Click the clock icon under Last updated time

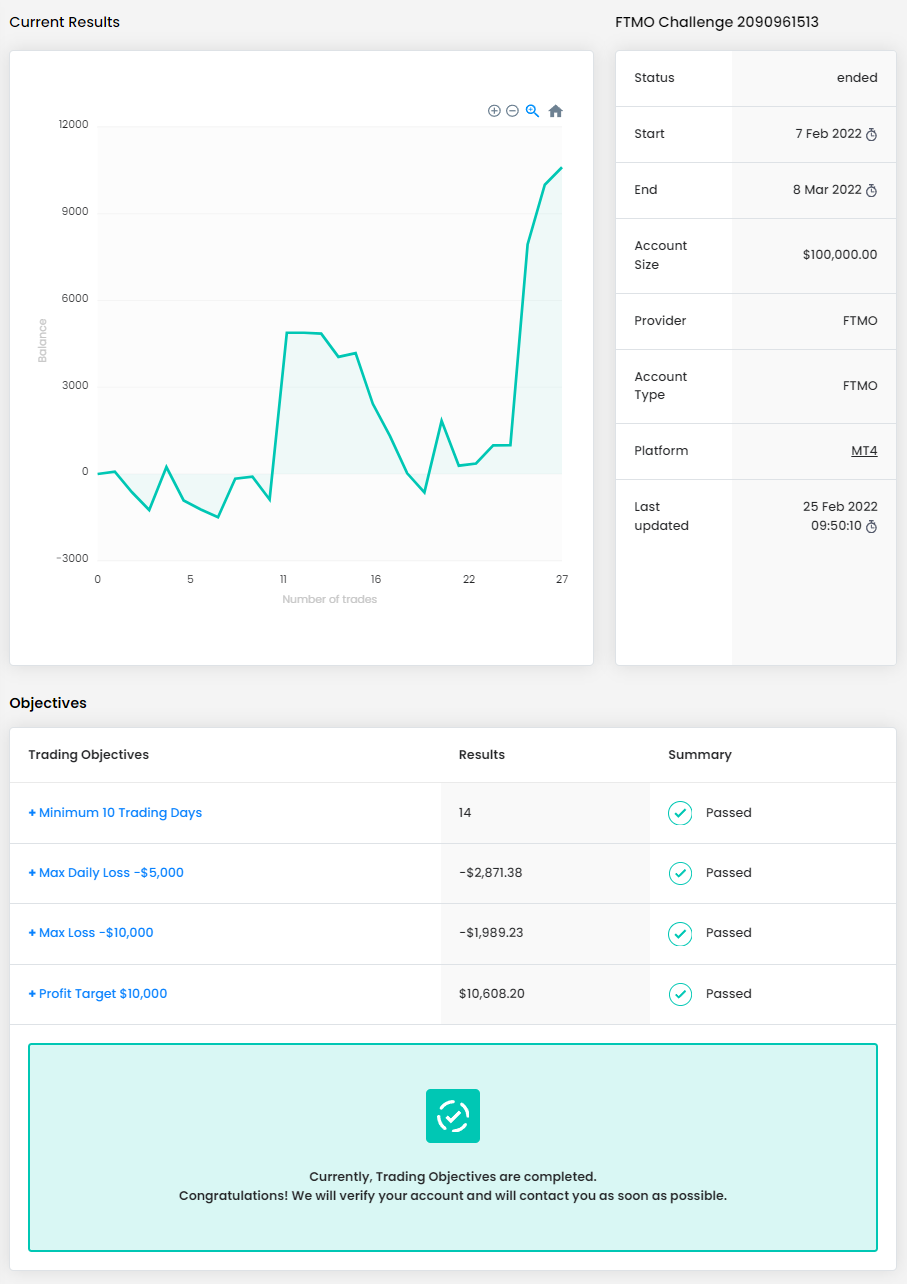coord(871,526)
